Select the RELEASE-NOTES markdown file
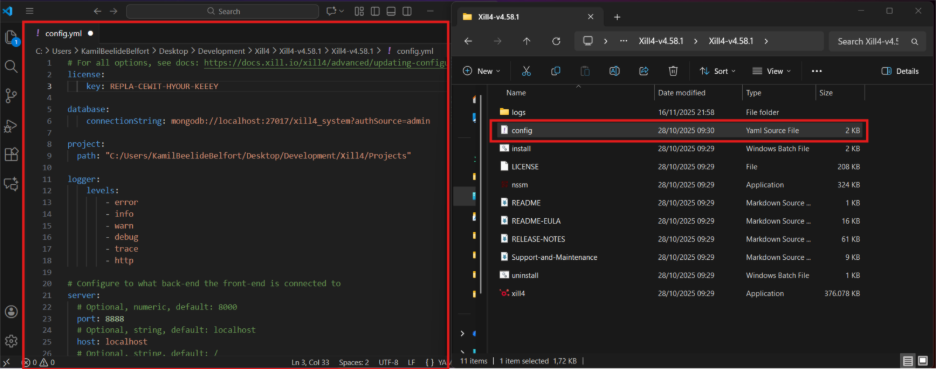936x369 pixels. 678,239
